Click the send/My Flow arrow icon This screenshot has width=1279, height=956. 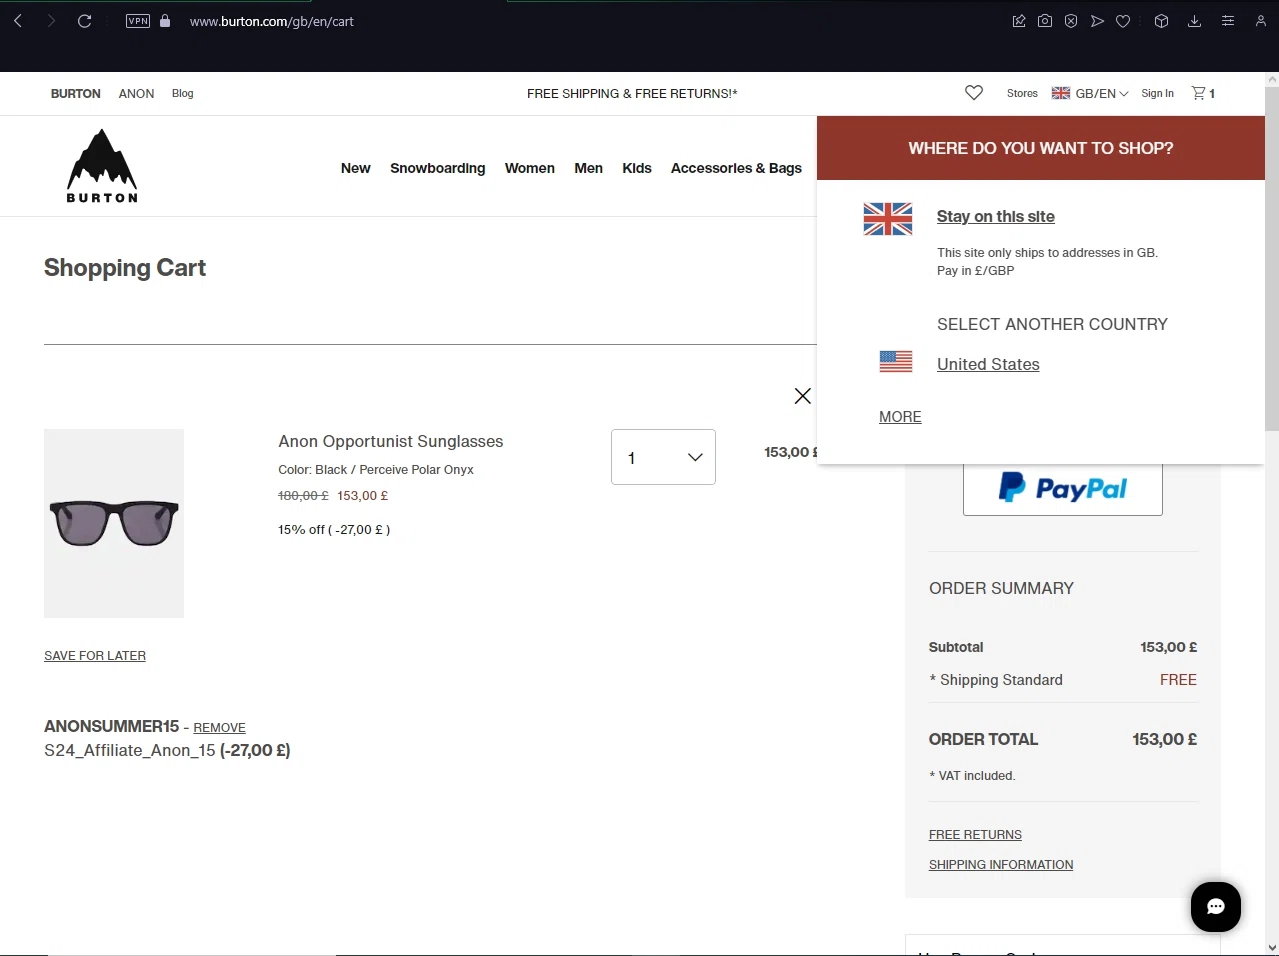(1097, 21)
